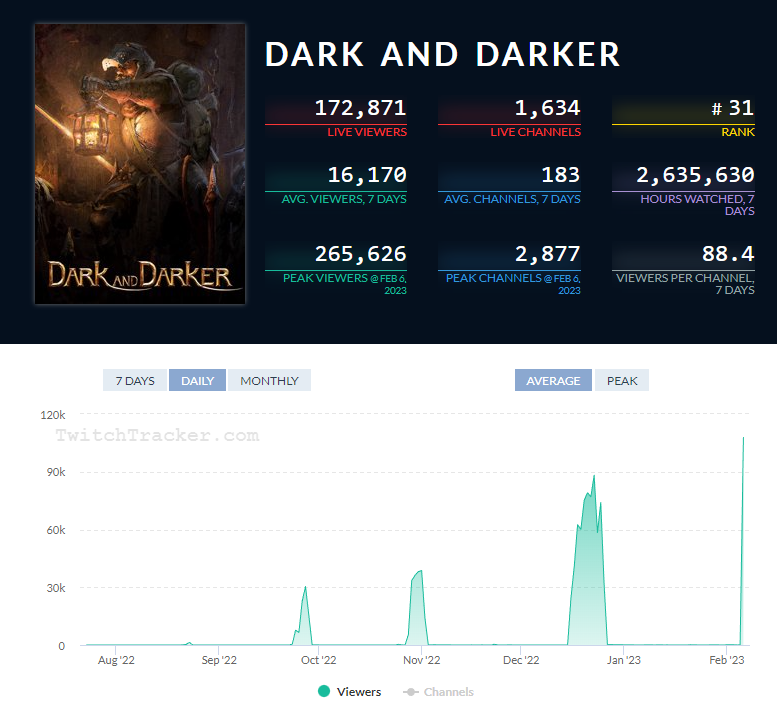Click the # 31 rank value
777x721 pixels.
[732, 108]
